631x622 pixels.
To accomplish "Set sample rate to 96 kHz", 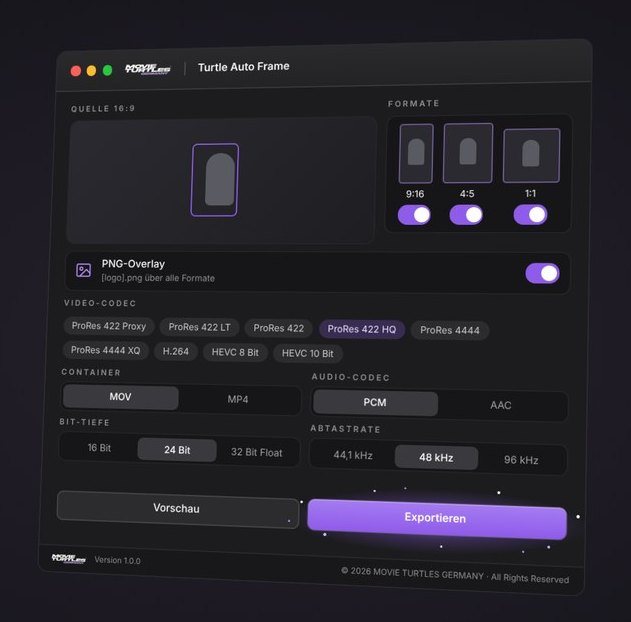I will (x=522, y=460).
